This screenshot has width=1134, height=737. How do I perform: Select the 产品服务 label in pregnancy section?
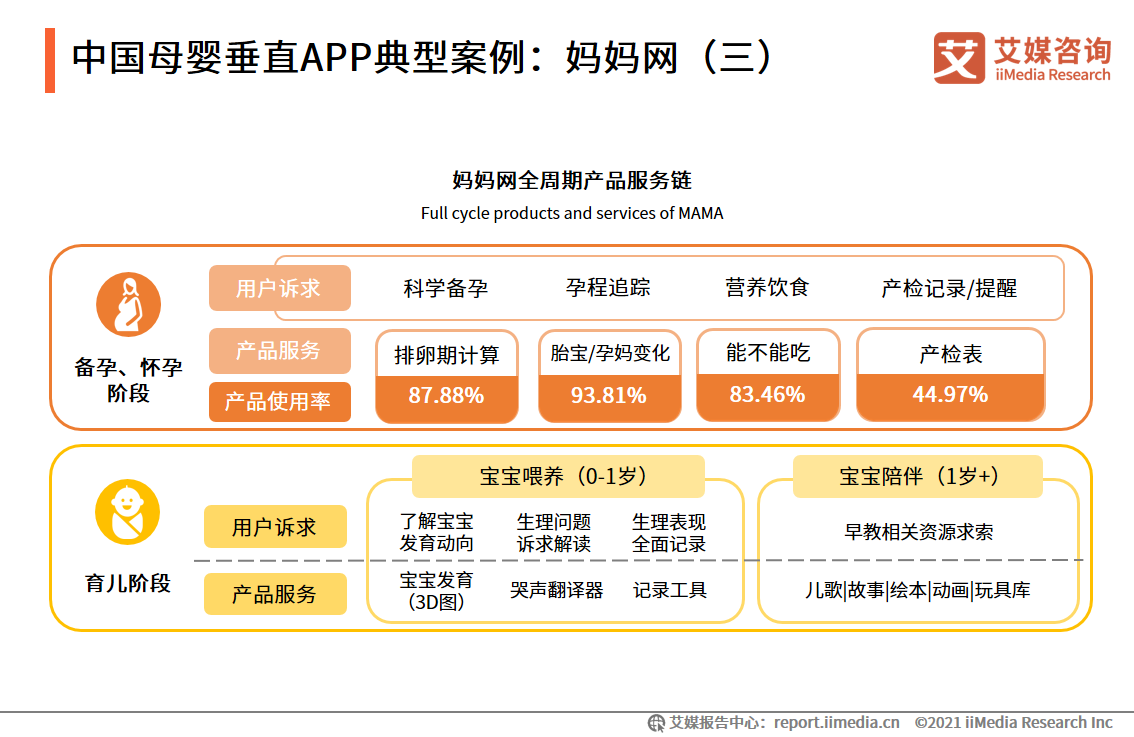(280, 351)
